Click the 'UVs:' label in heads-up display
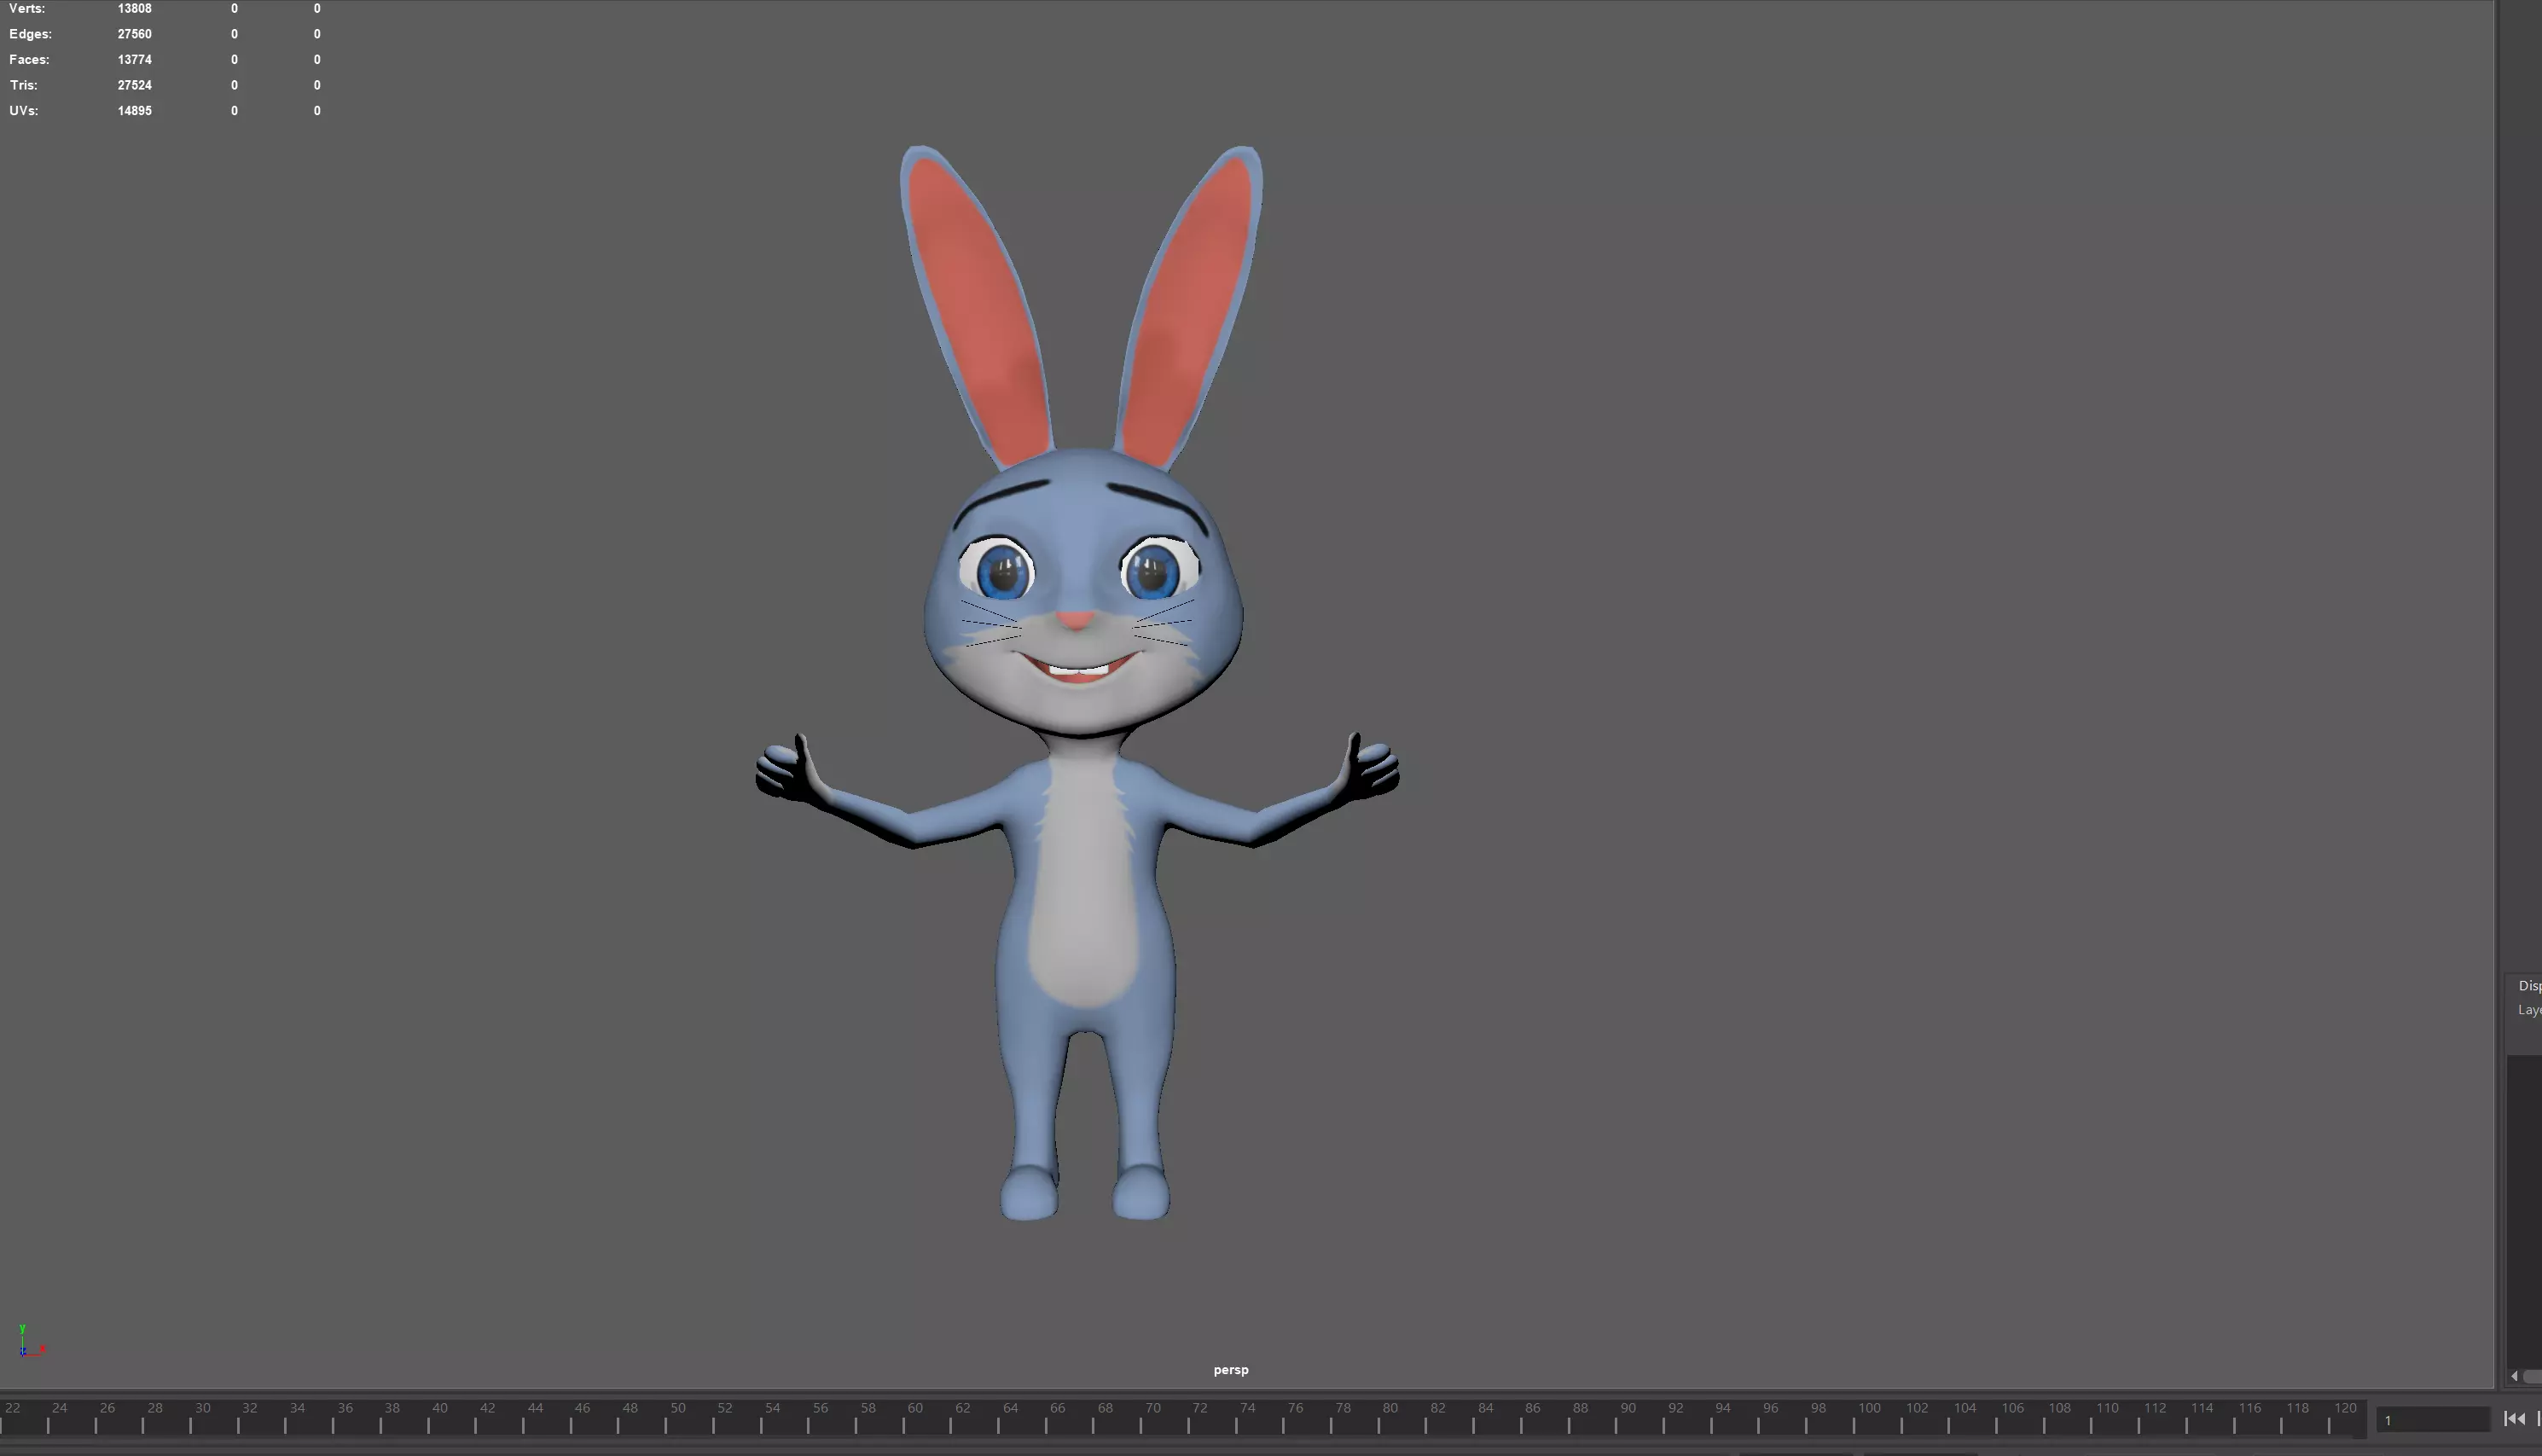The width and height of the screenshot is (2542, 1456). (x=24, y=111)
